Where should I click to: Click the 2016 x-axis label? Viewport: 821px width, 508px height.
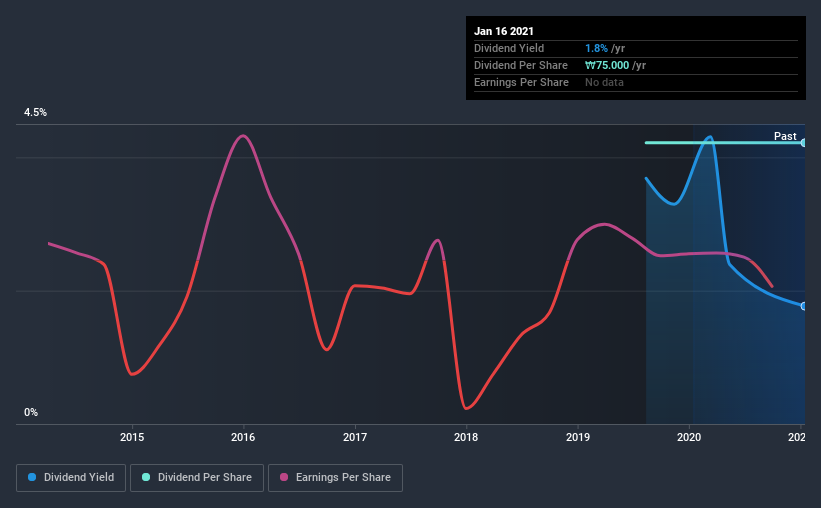pos(243,437)
